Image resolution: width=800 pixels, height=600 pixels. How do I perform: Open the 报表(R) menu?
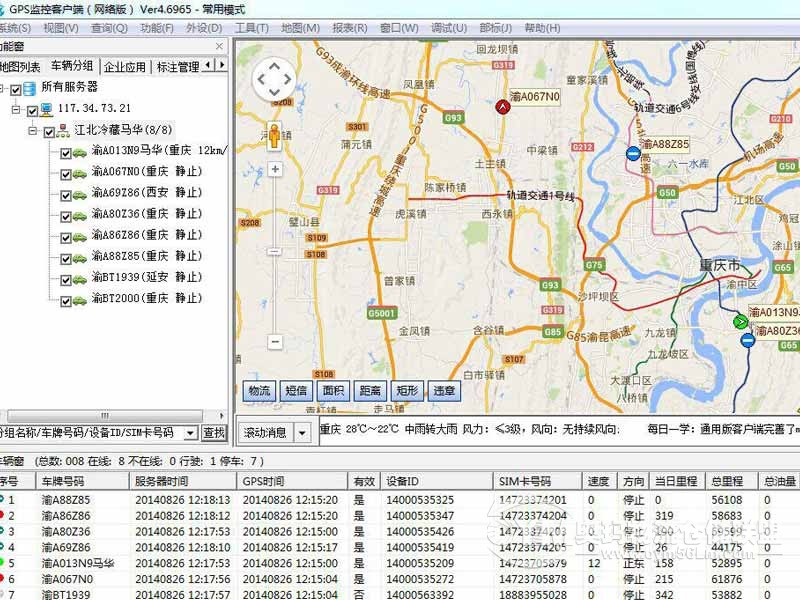350,28
